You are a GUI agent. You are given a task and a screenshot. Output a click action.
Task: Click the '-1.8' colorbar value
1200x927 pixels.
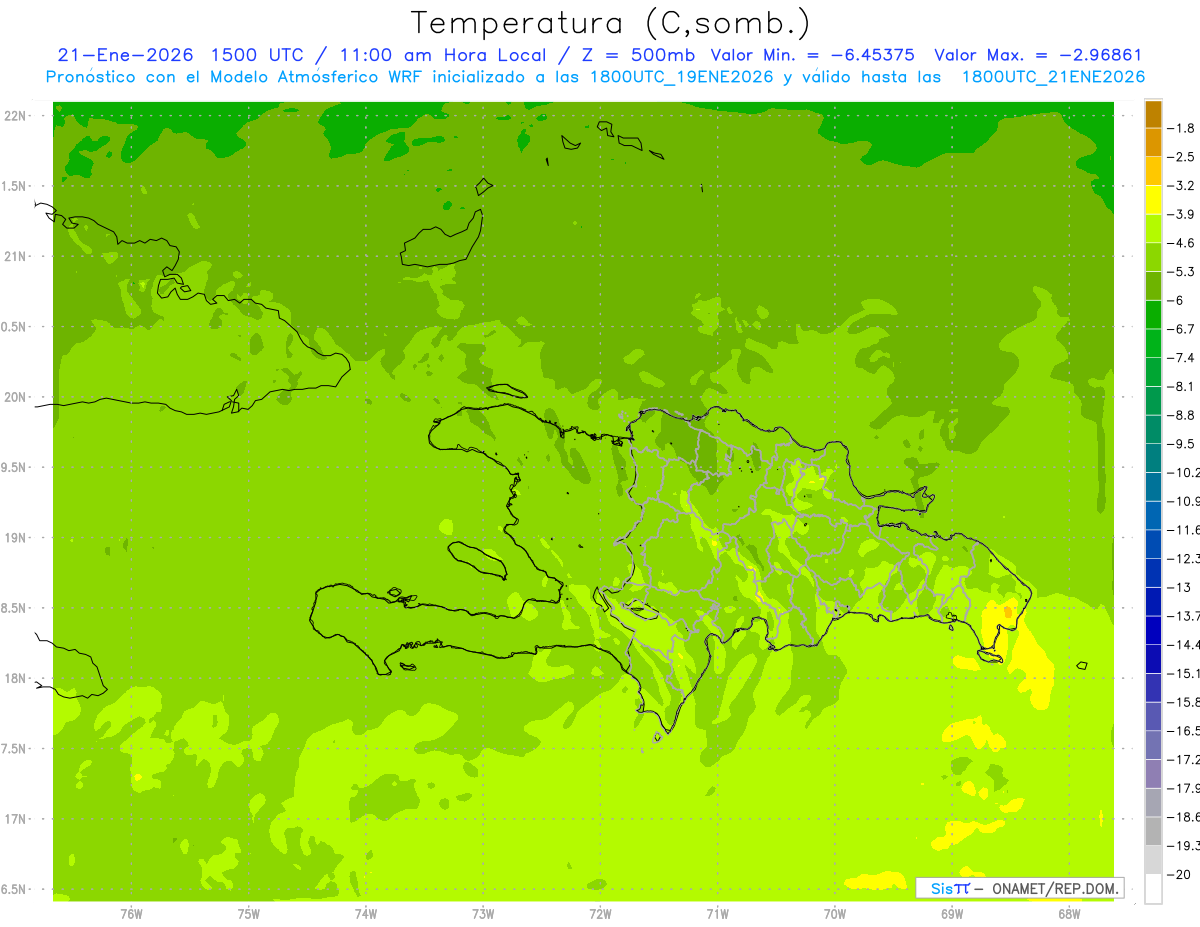pyautogui.click(x=1183, y=128)
